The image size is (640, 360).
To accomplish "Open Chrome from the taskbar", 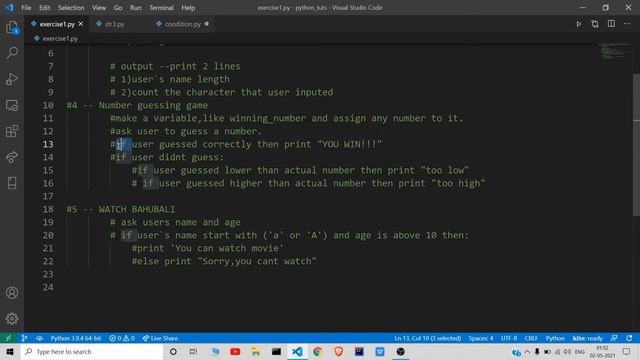I will click(x=318, y=351).
